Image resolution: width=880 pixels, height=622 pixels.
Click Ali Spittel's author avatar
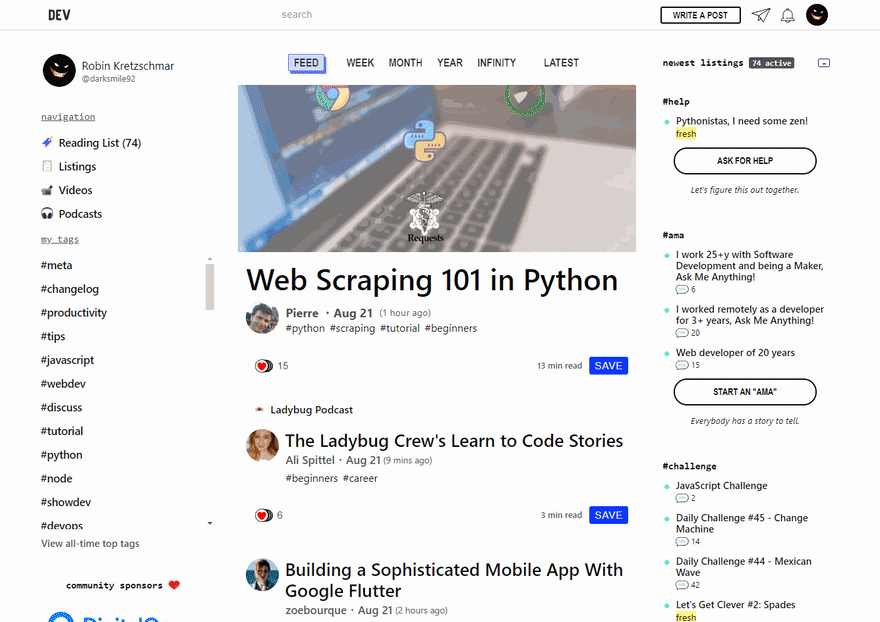[262, 445]
